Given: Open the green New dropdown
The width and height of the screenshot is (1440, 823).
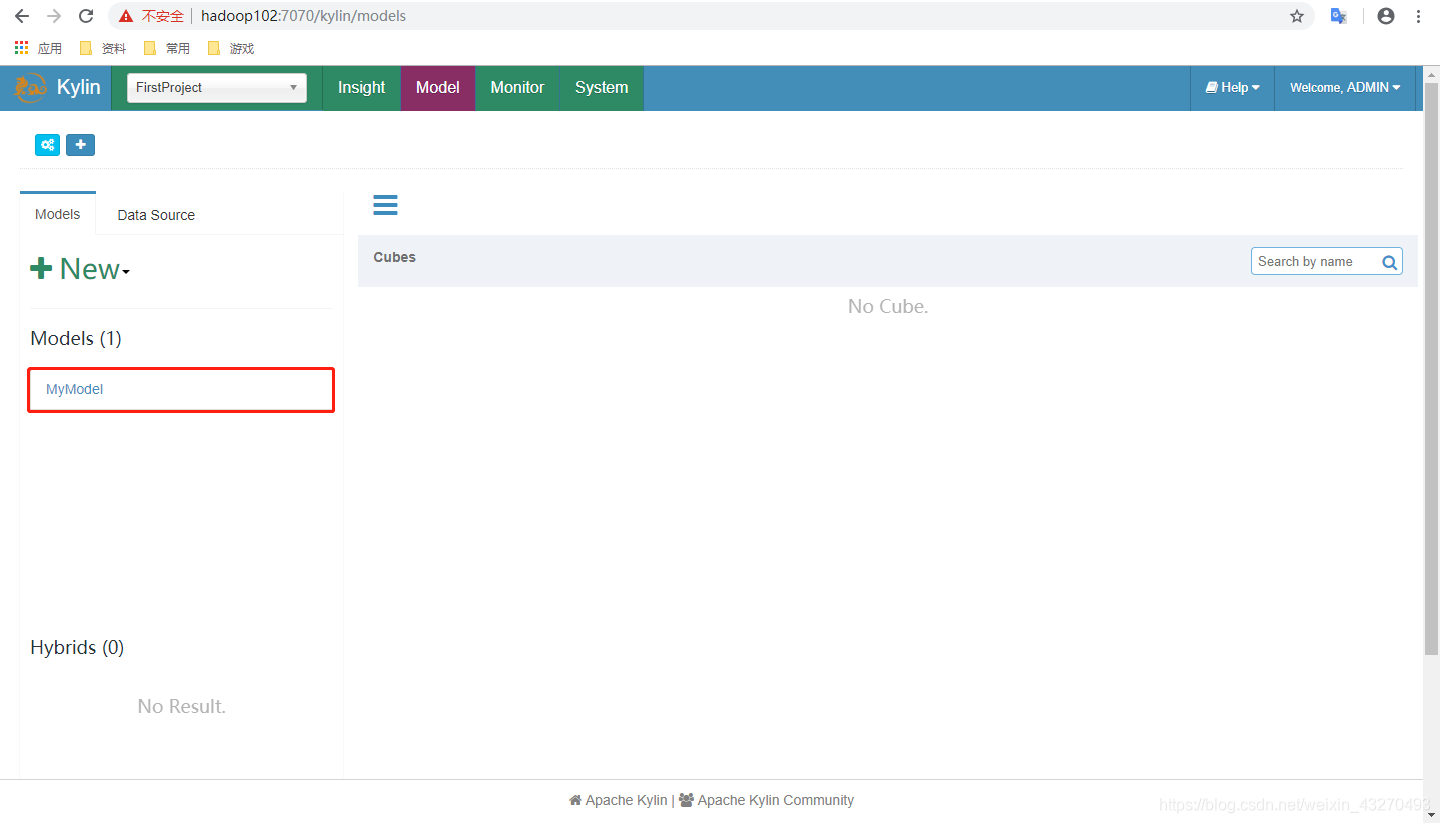Looking at the screenshot, I should click(80, 269).
